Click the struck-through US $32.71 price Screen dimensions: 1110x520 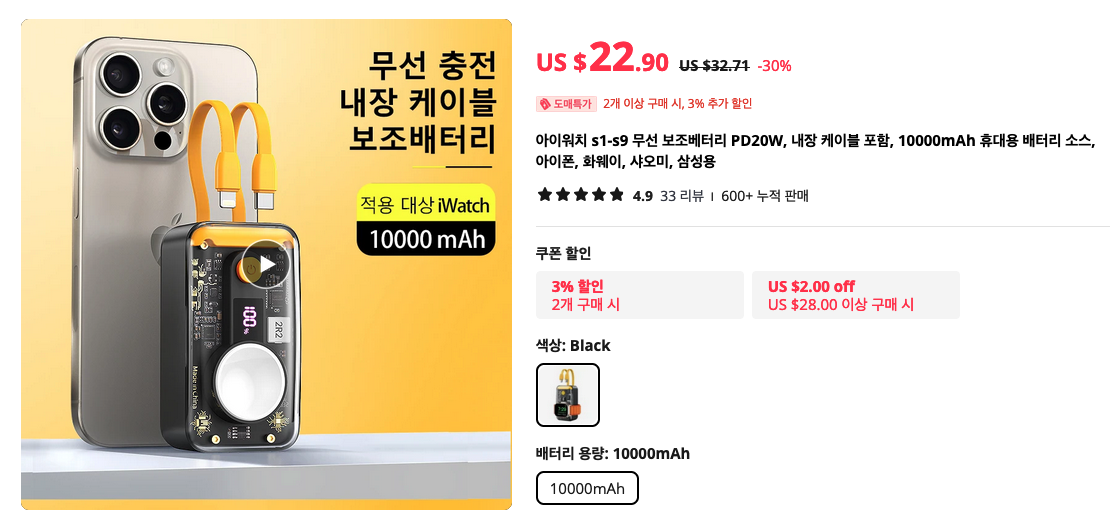point(714,66)
